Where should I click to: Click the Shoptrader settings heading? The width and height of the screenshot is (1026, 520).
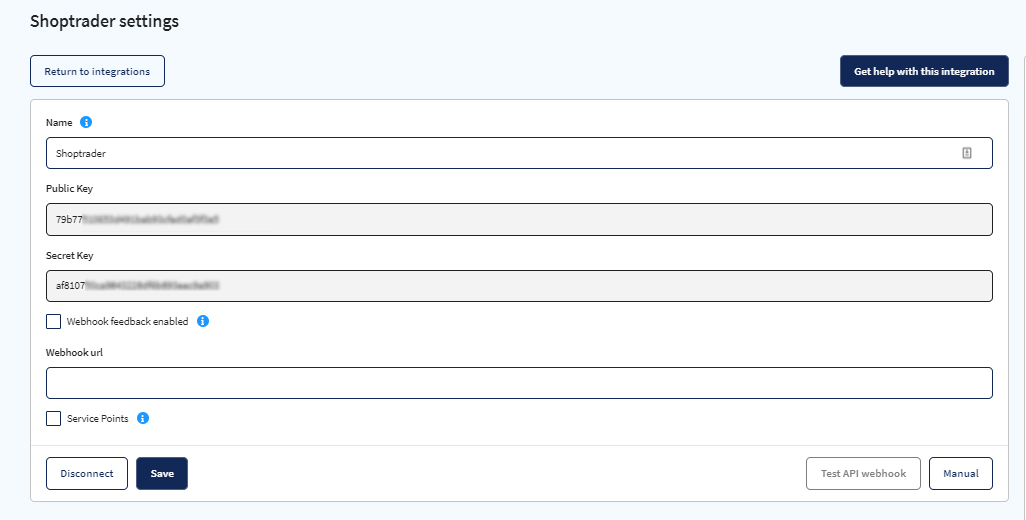pyautogui.click(x=105, y=21)
